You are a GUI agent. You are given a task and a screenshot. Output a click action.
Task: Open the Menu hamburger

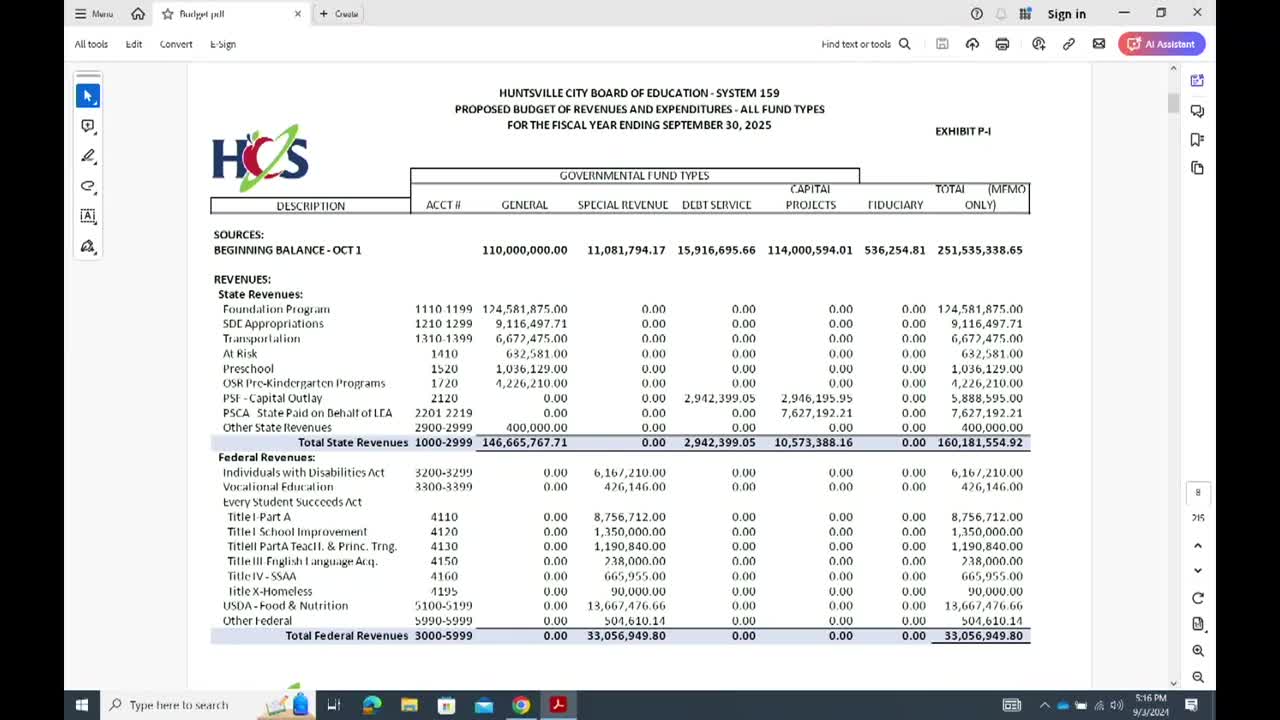pos(94,14)
